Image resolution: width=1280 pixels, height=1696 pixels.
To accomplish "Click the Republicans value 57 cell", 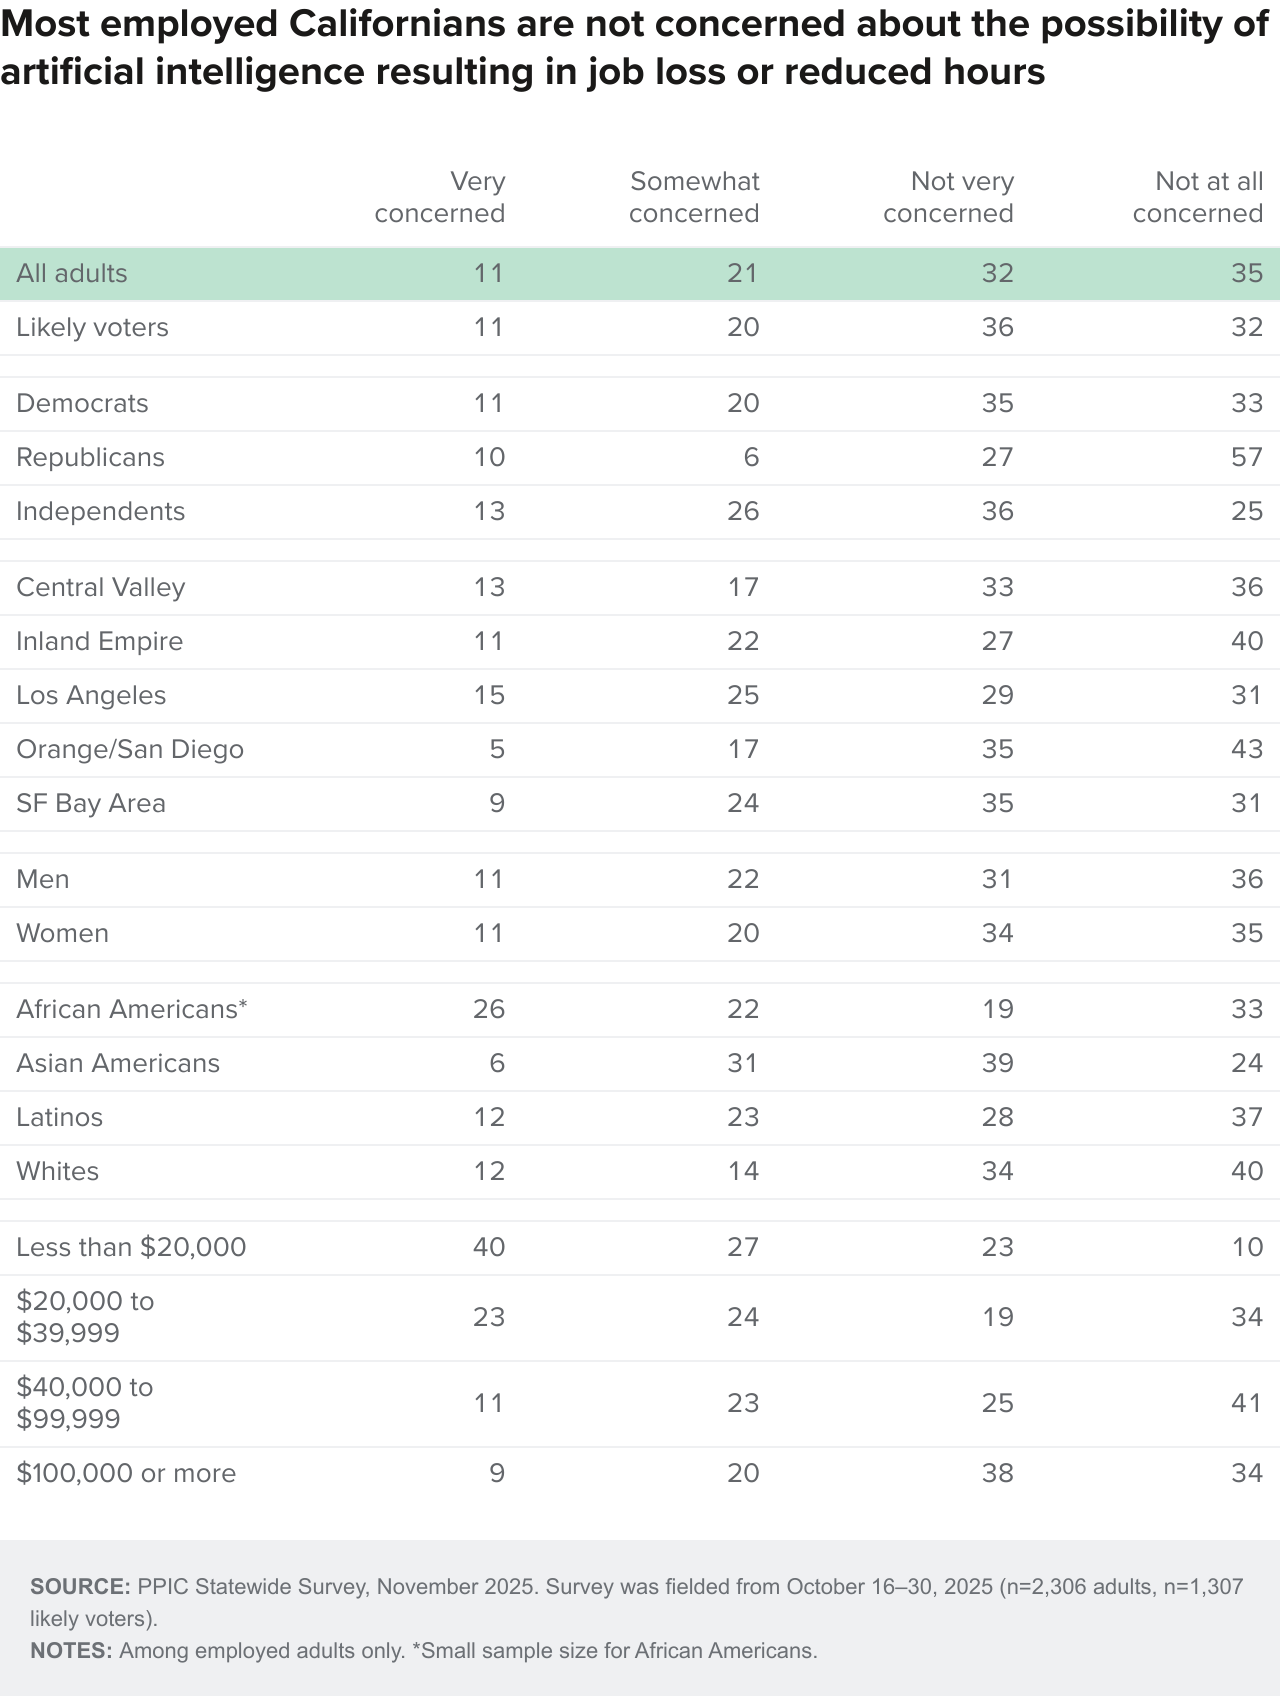I will [x=1247, y=457].
